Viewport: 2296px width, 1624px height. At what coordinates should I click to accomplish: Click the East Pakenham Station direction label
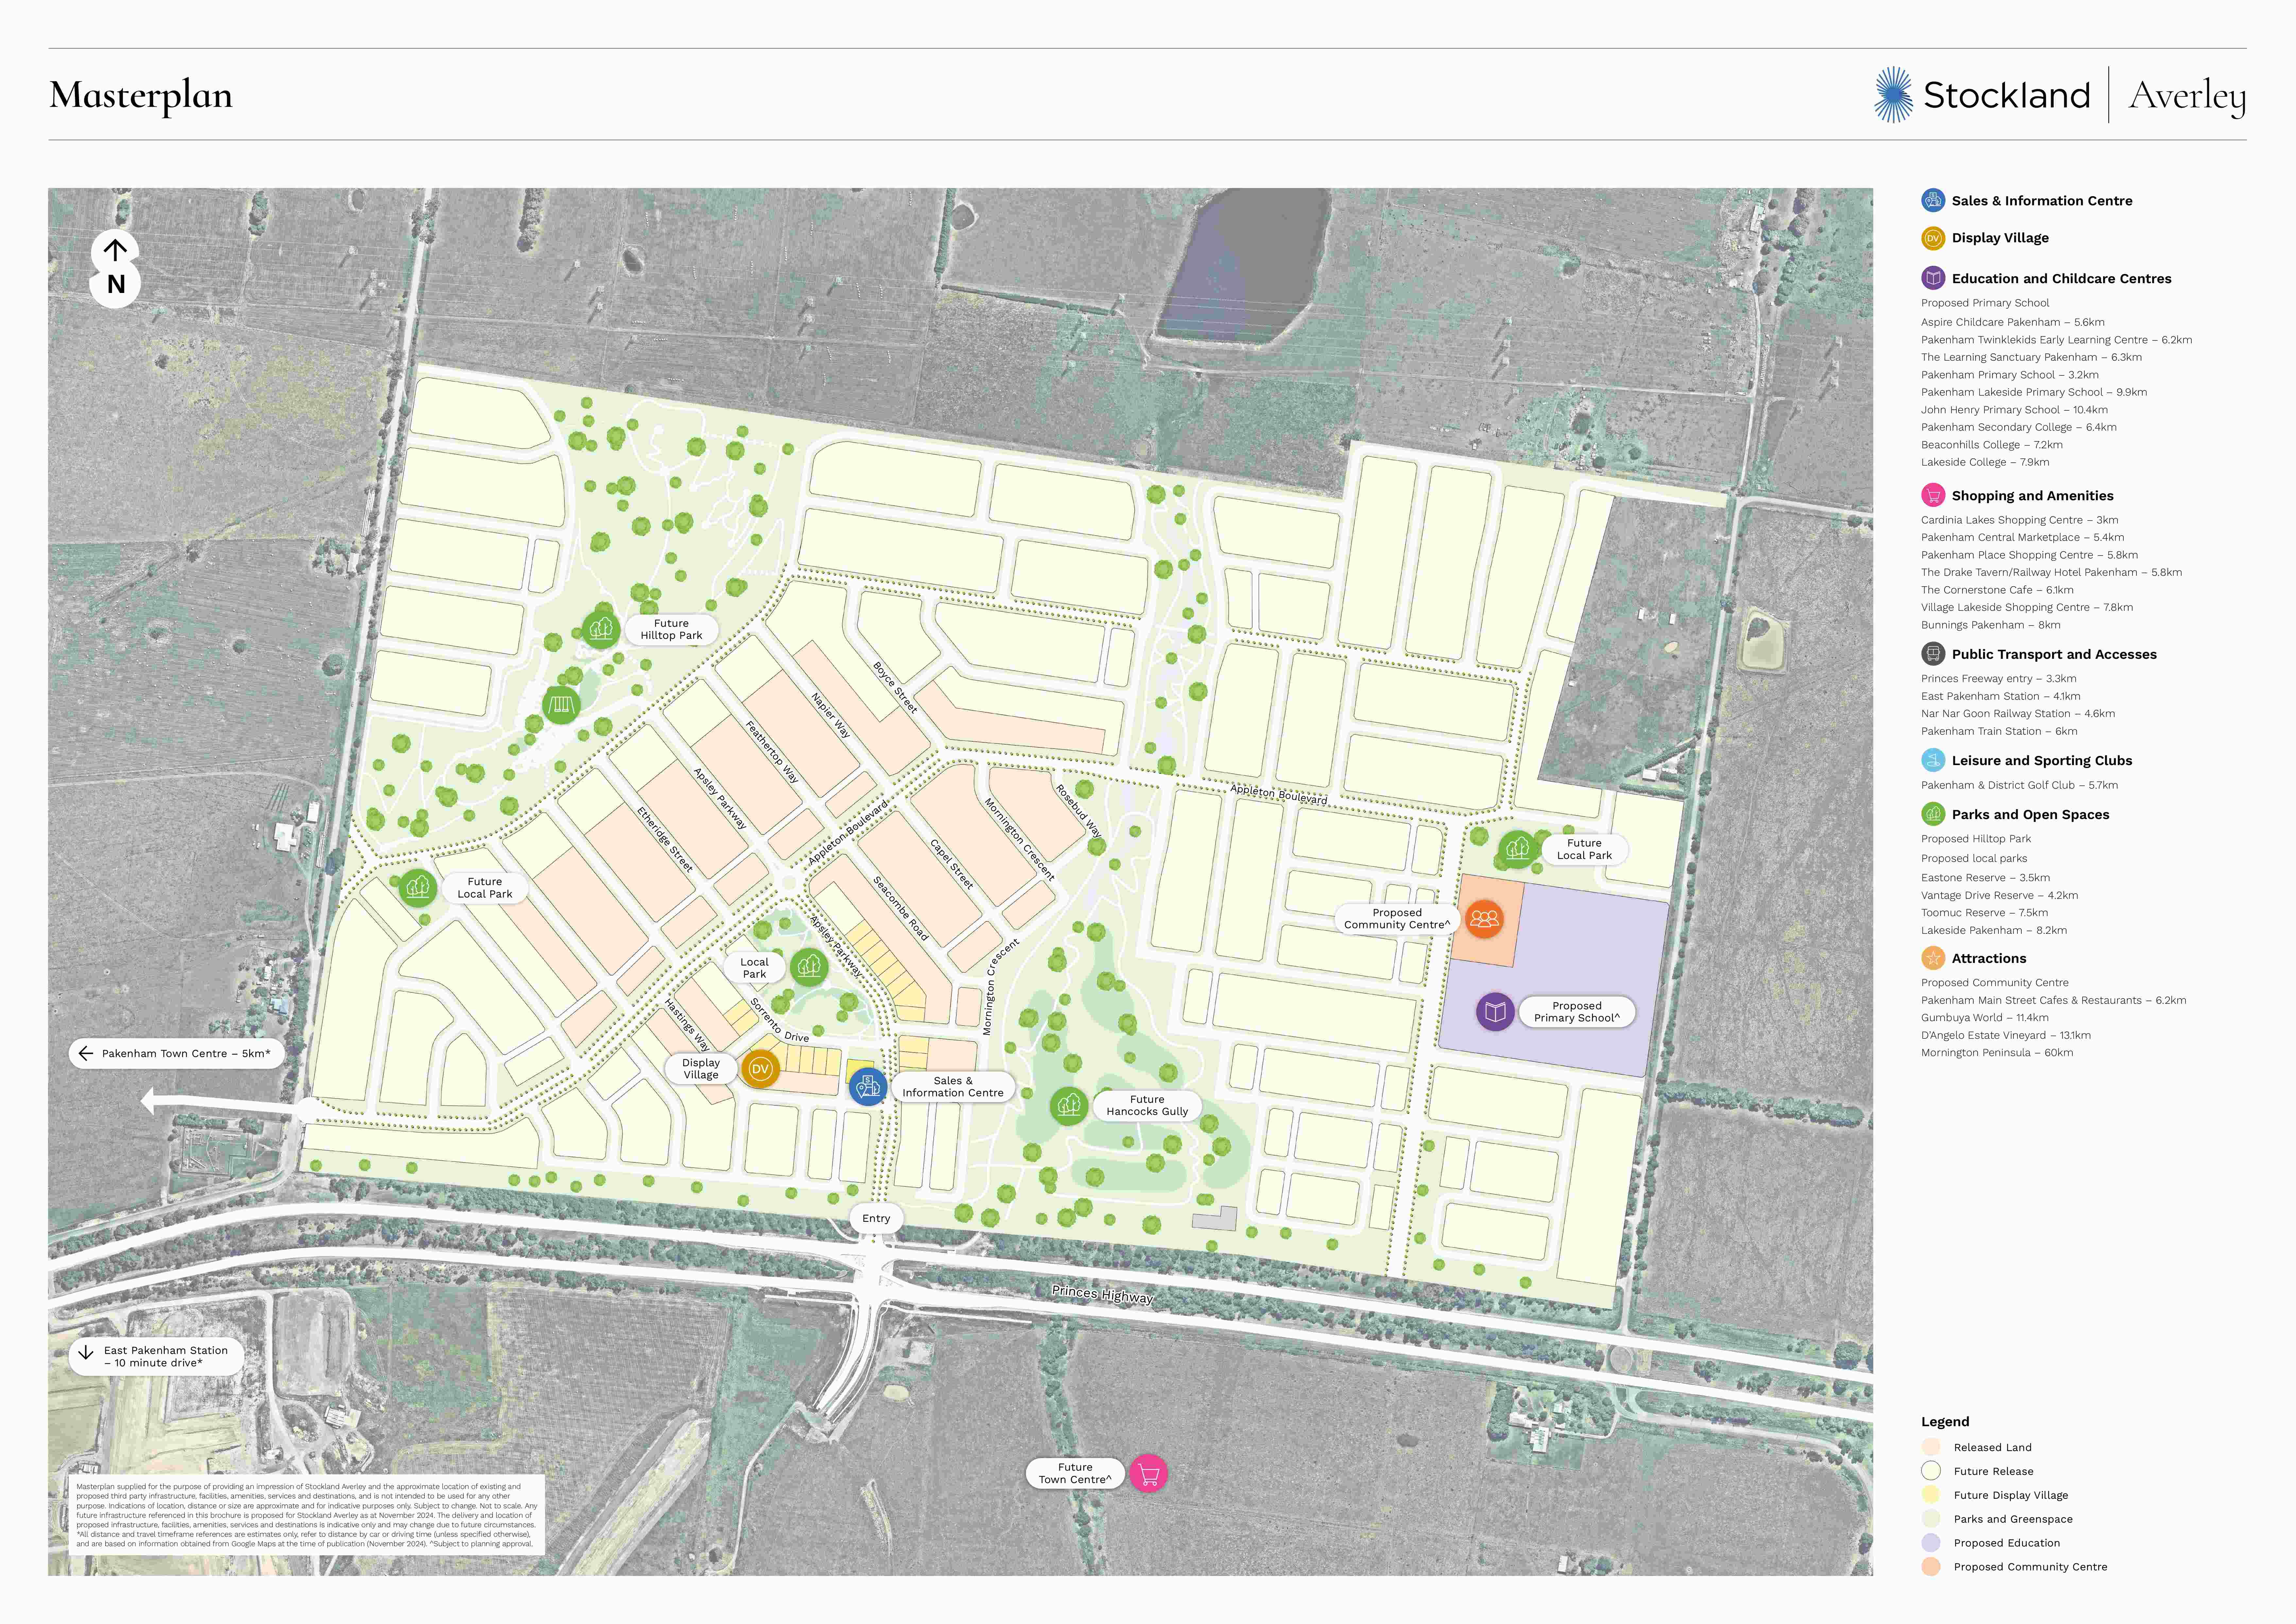tap(157, 1356)
